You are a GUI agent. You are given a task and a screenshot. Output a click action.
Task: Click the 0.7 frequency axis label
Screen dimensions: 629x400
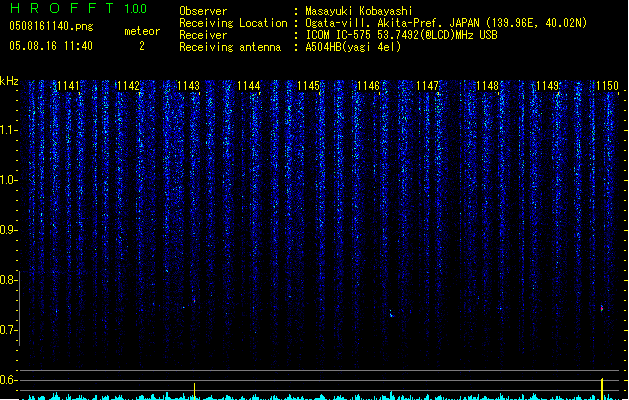coord(8,330)
